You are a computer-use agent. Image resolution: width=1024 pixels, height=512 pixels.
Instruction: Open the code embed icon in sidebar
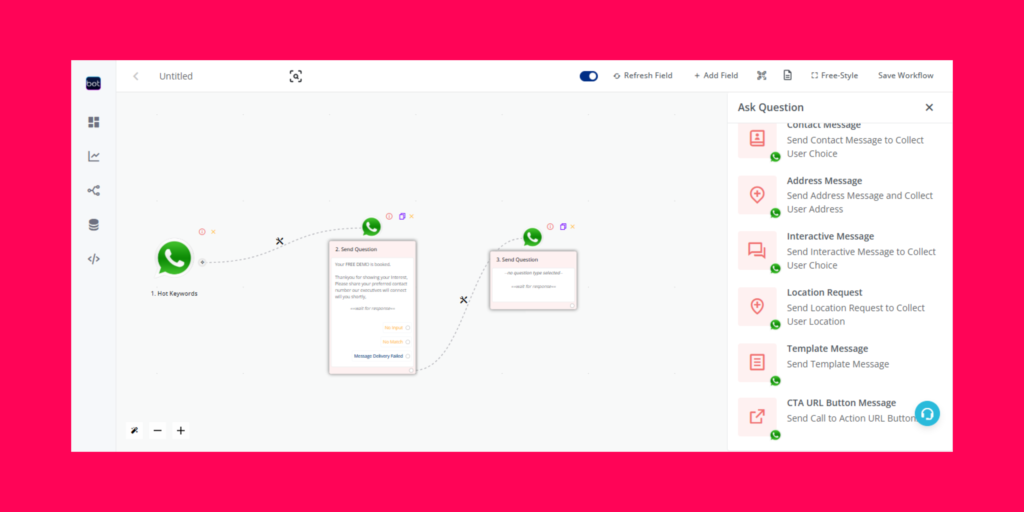(x=94, y=259)
